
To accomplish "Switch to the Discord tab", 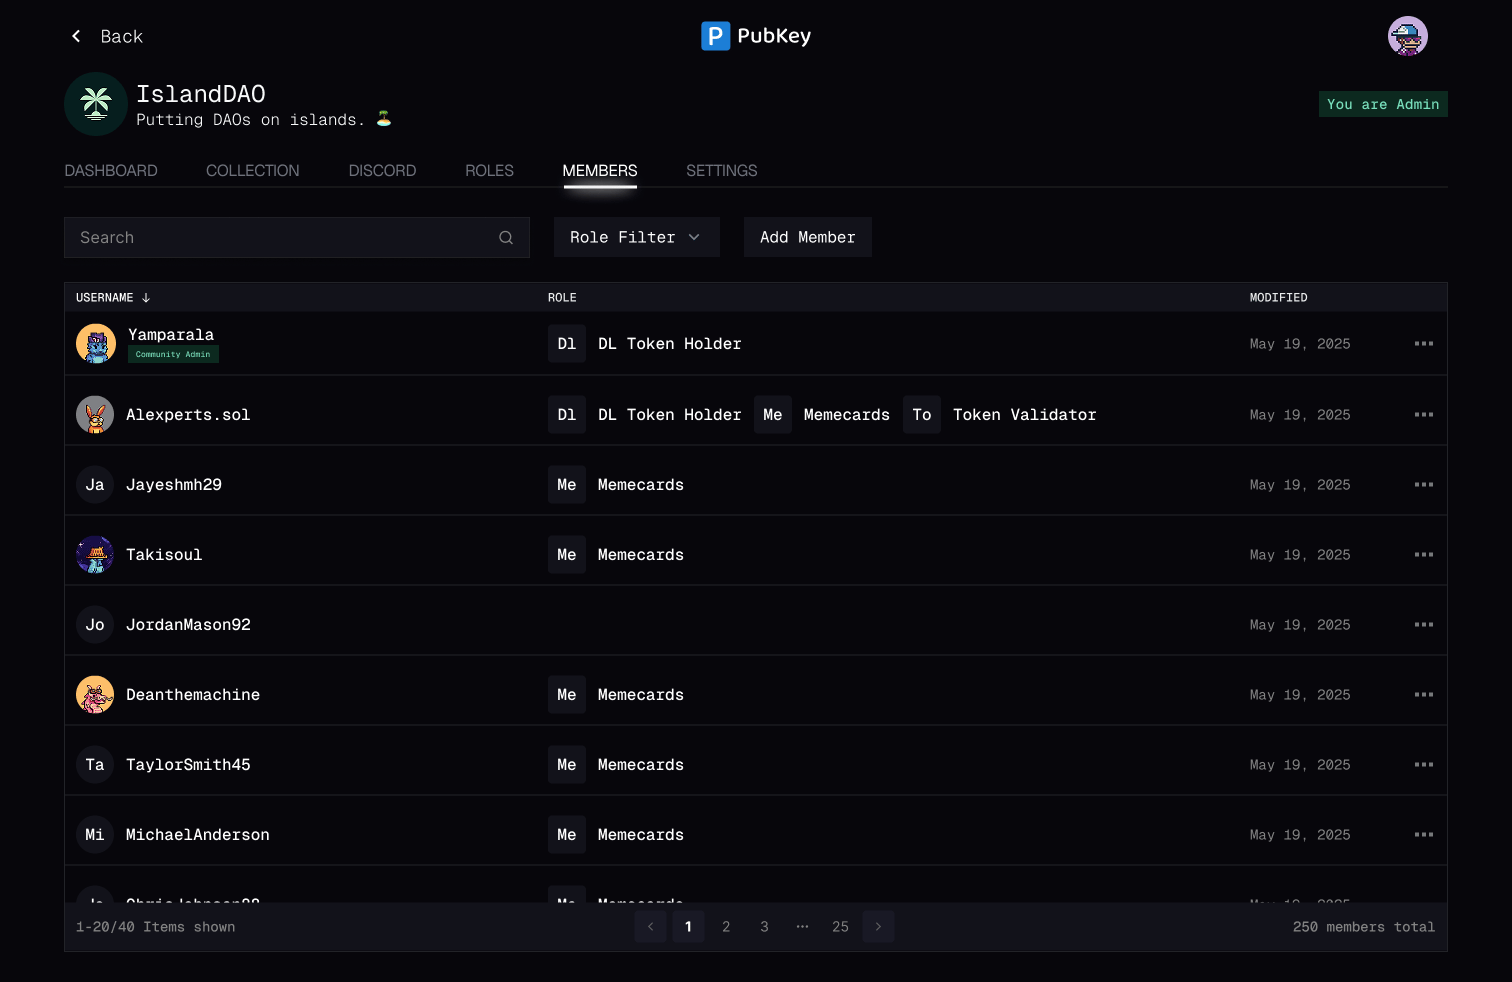I will click(x=382, y=171).
